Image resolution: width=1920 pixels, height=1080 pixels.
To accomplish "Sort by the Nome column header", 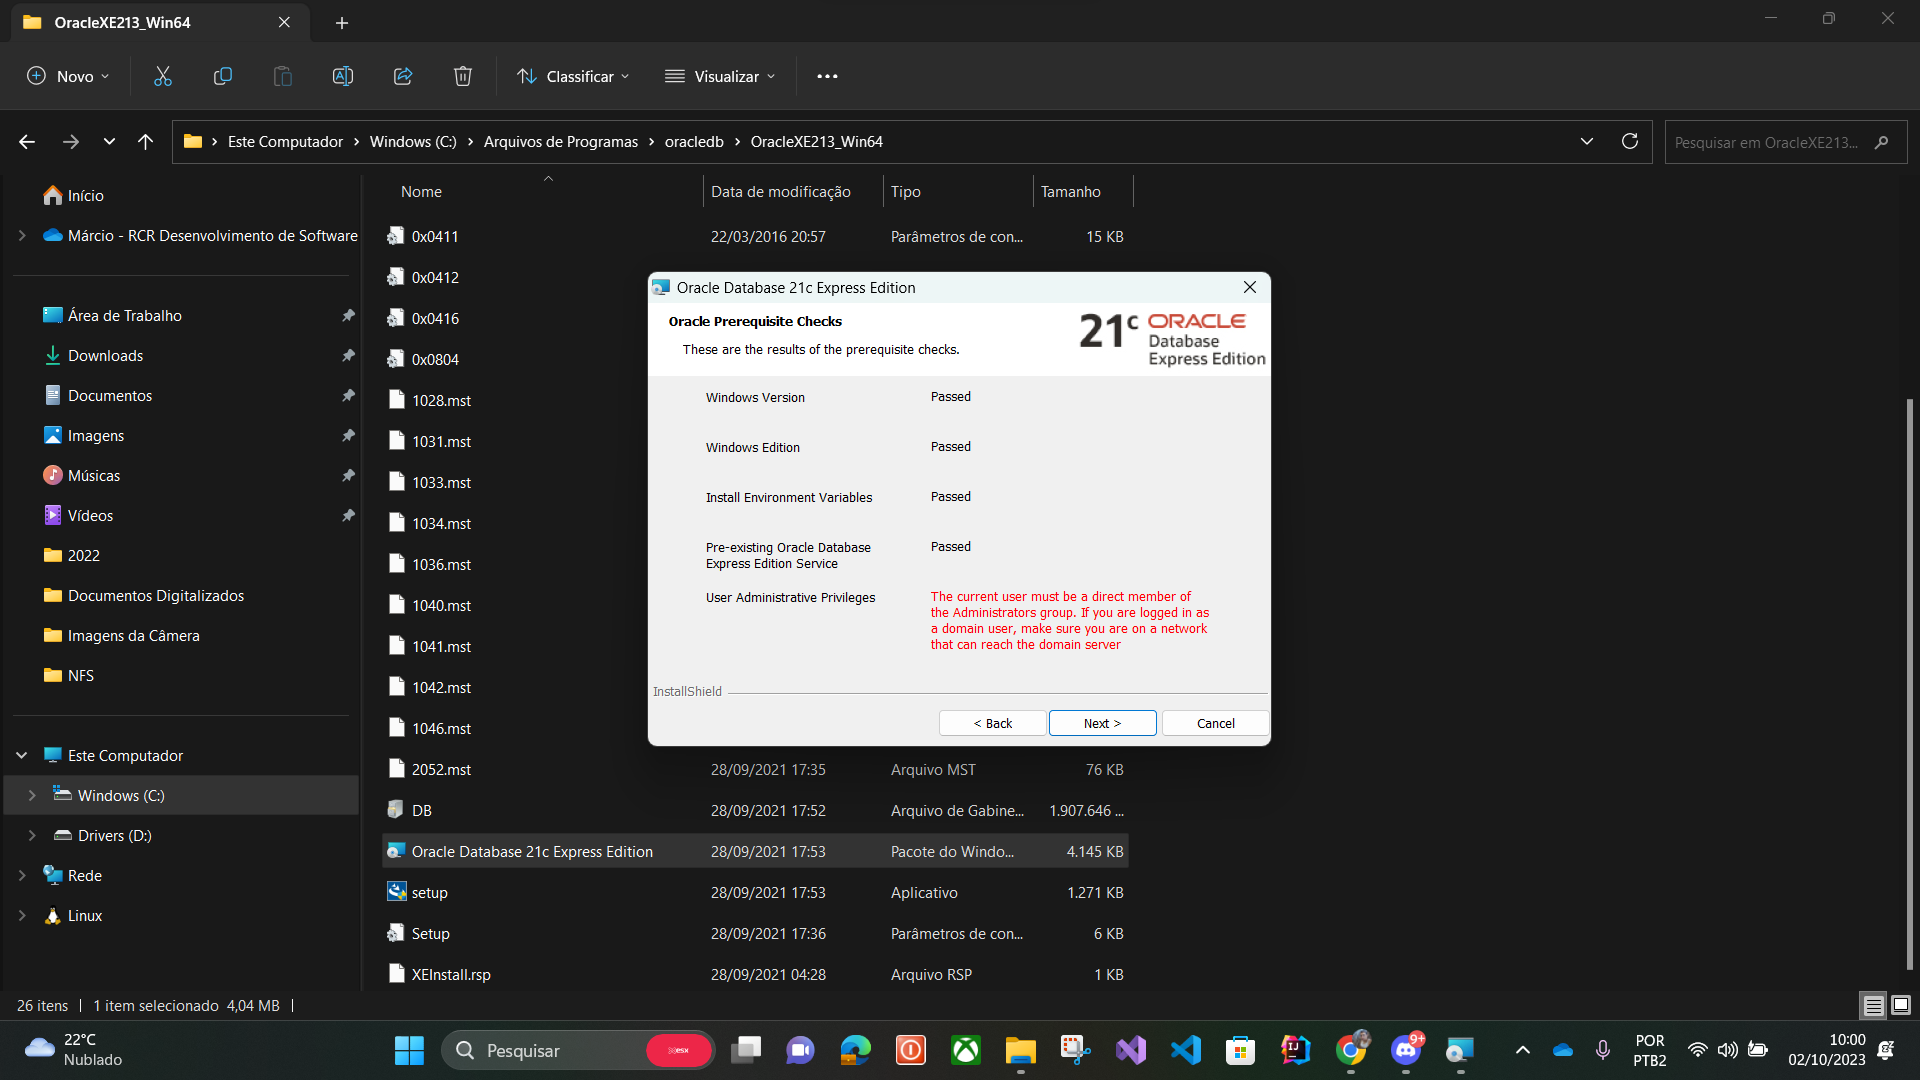I will pyautogui.click(x=421, y=192).
